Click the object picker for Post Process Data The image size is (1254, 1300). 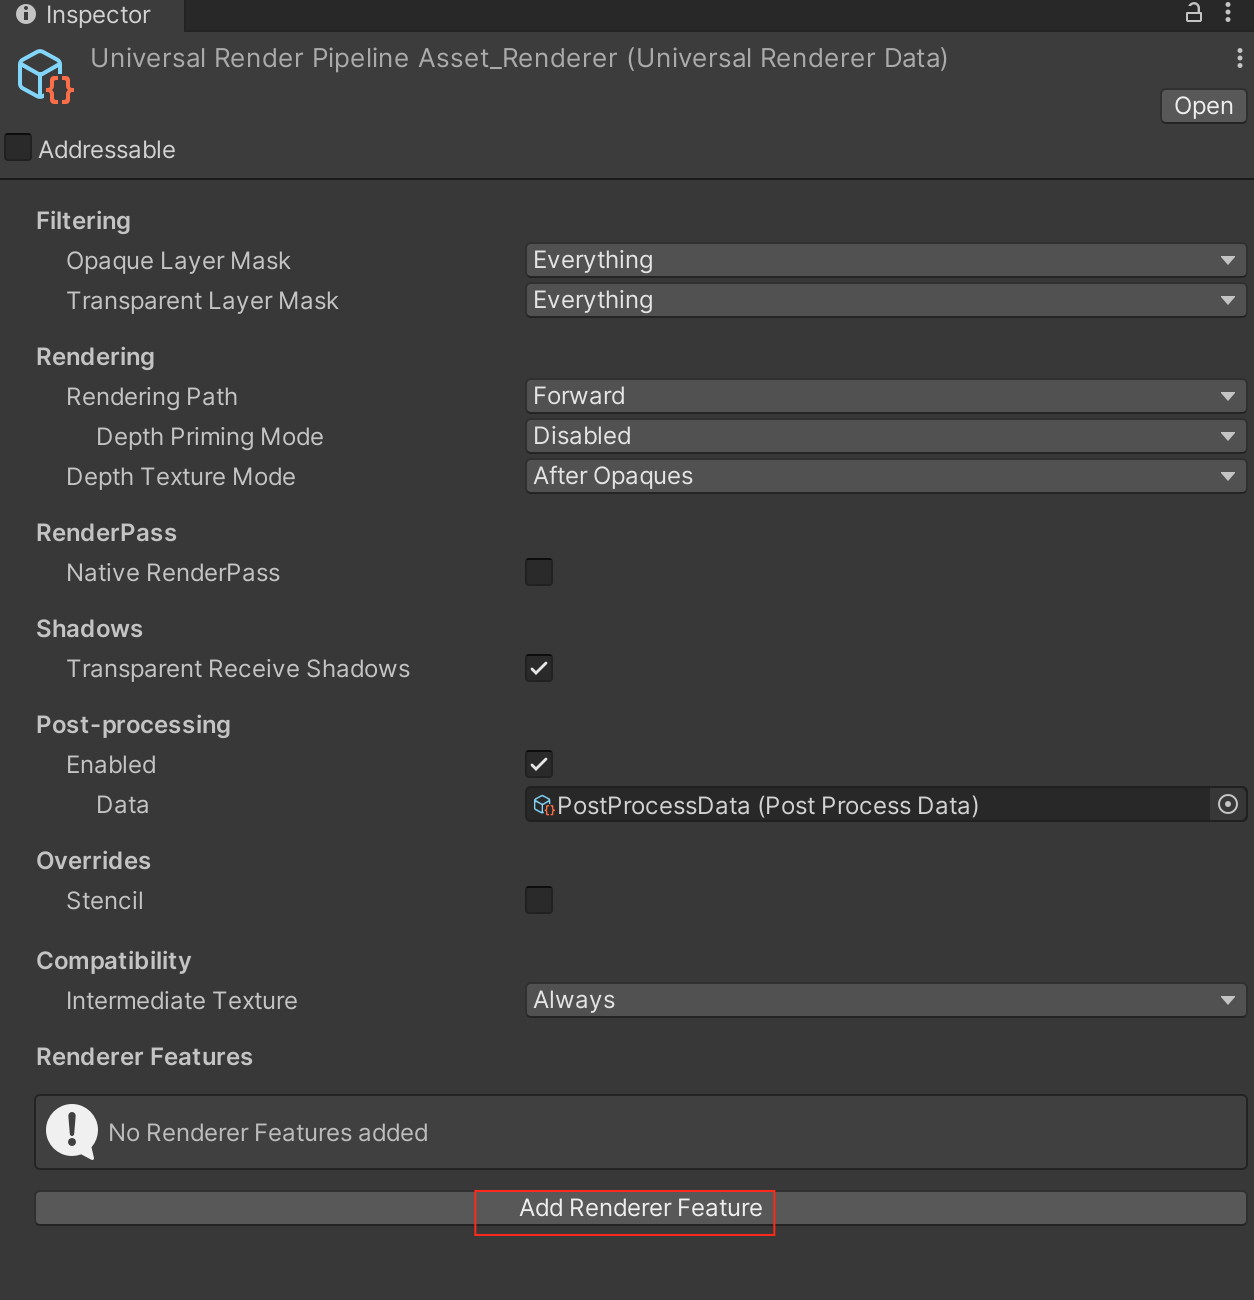pyautogui.click(x=1228, y=804)
